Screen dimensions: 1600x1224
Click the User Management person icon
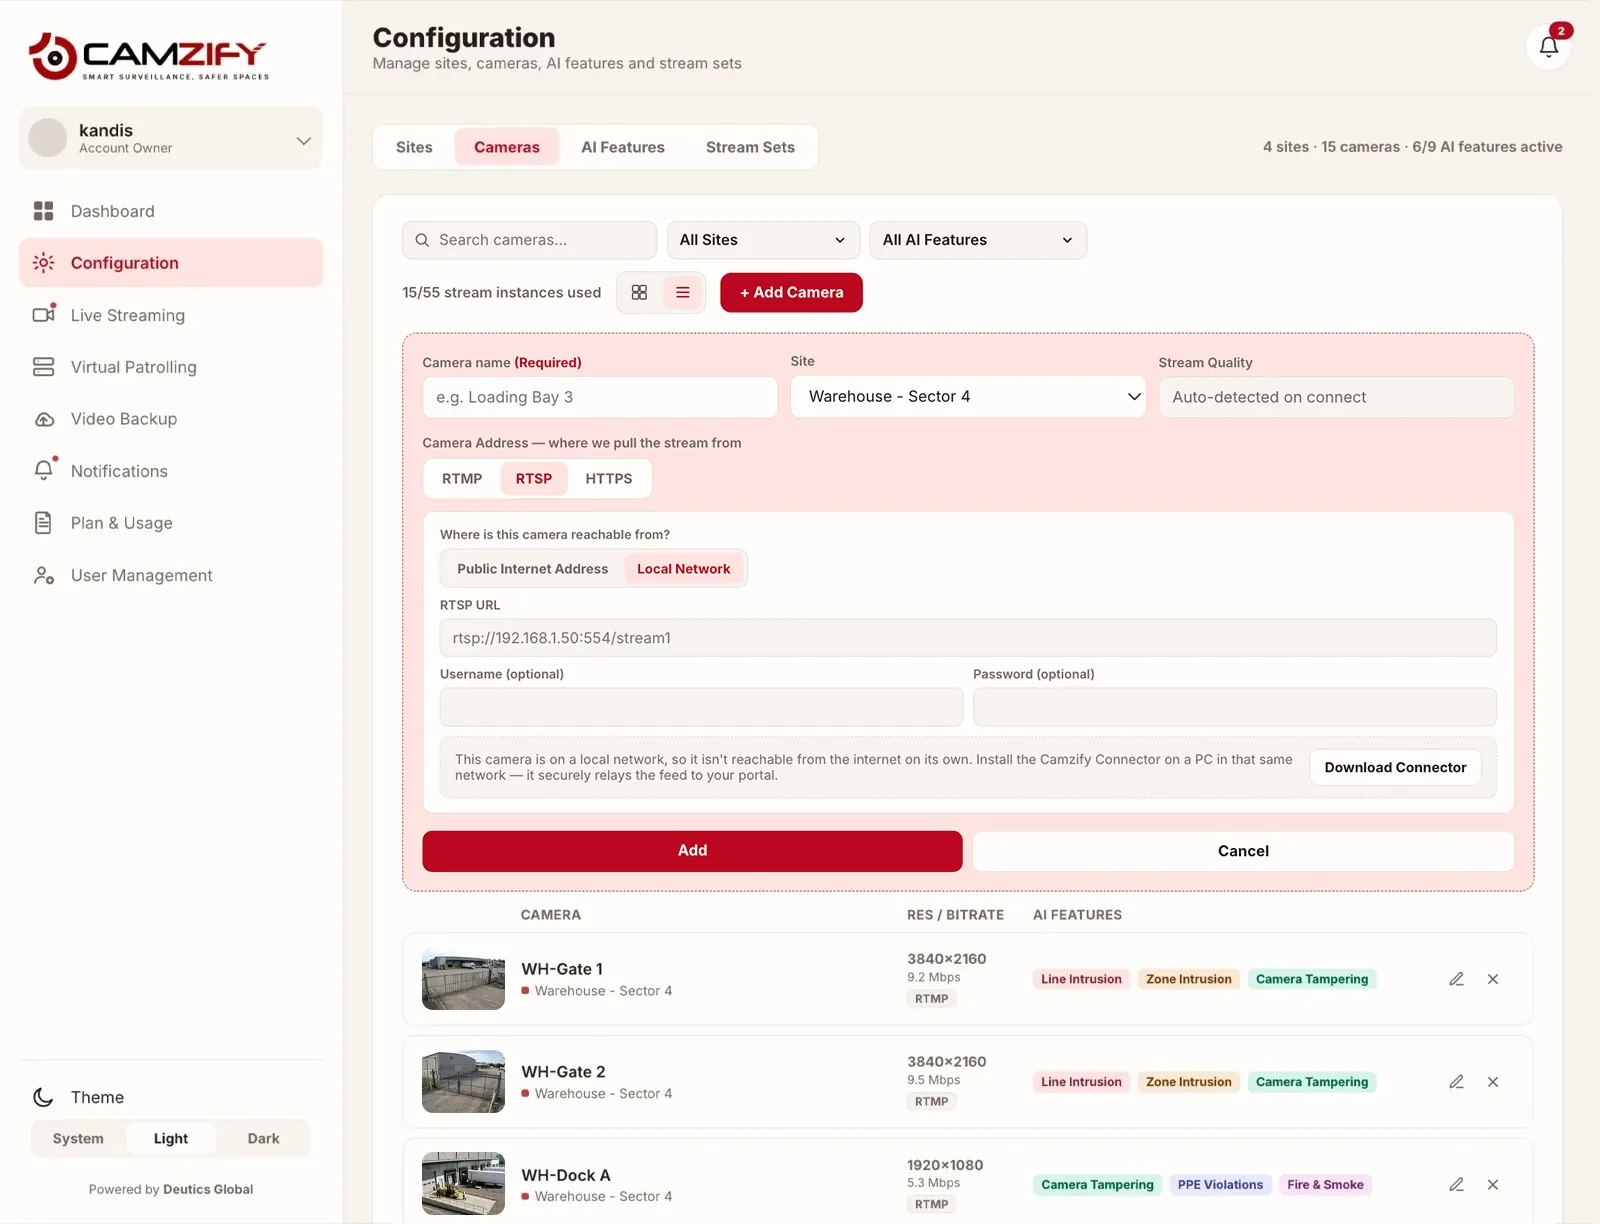43,575
